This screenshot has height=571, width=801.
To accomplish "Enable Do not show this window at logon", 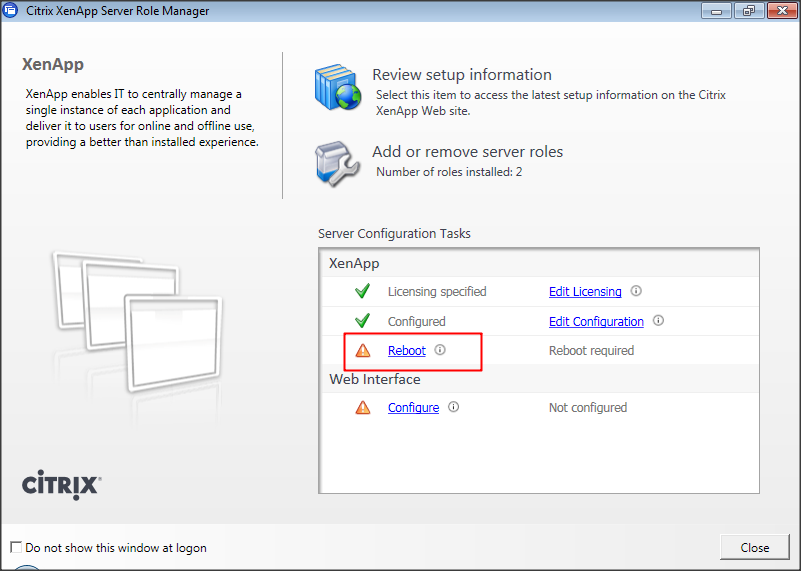I will [15, 548].
